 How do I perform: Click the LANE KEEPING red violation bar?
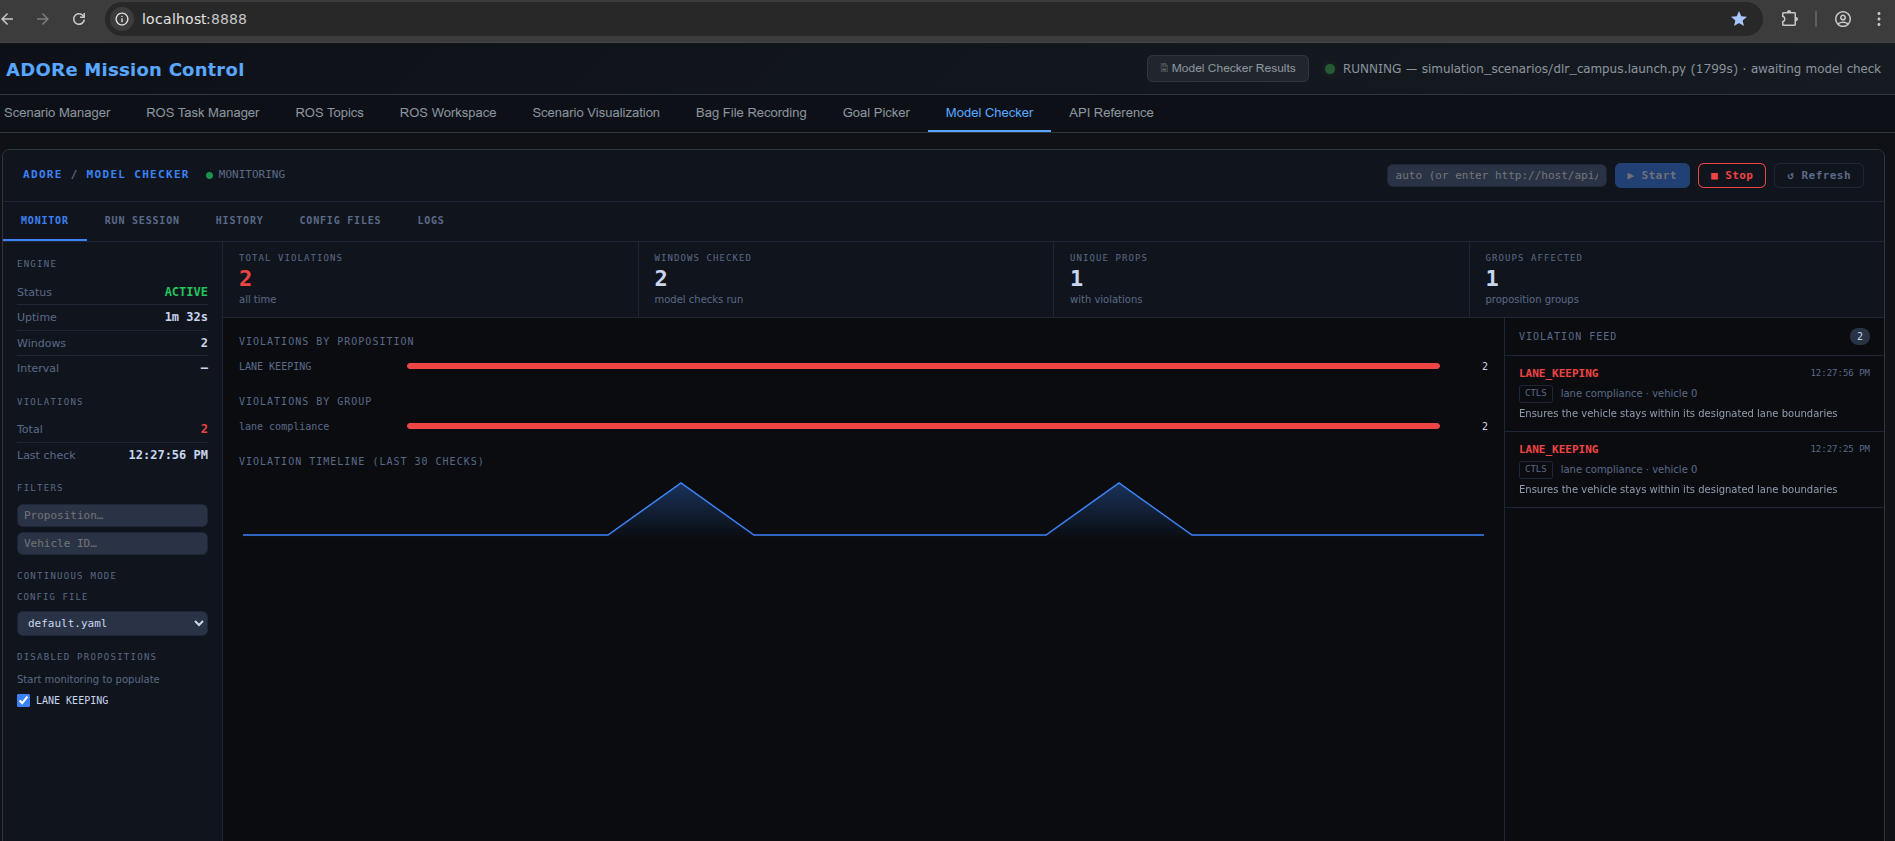923,366
